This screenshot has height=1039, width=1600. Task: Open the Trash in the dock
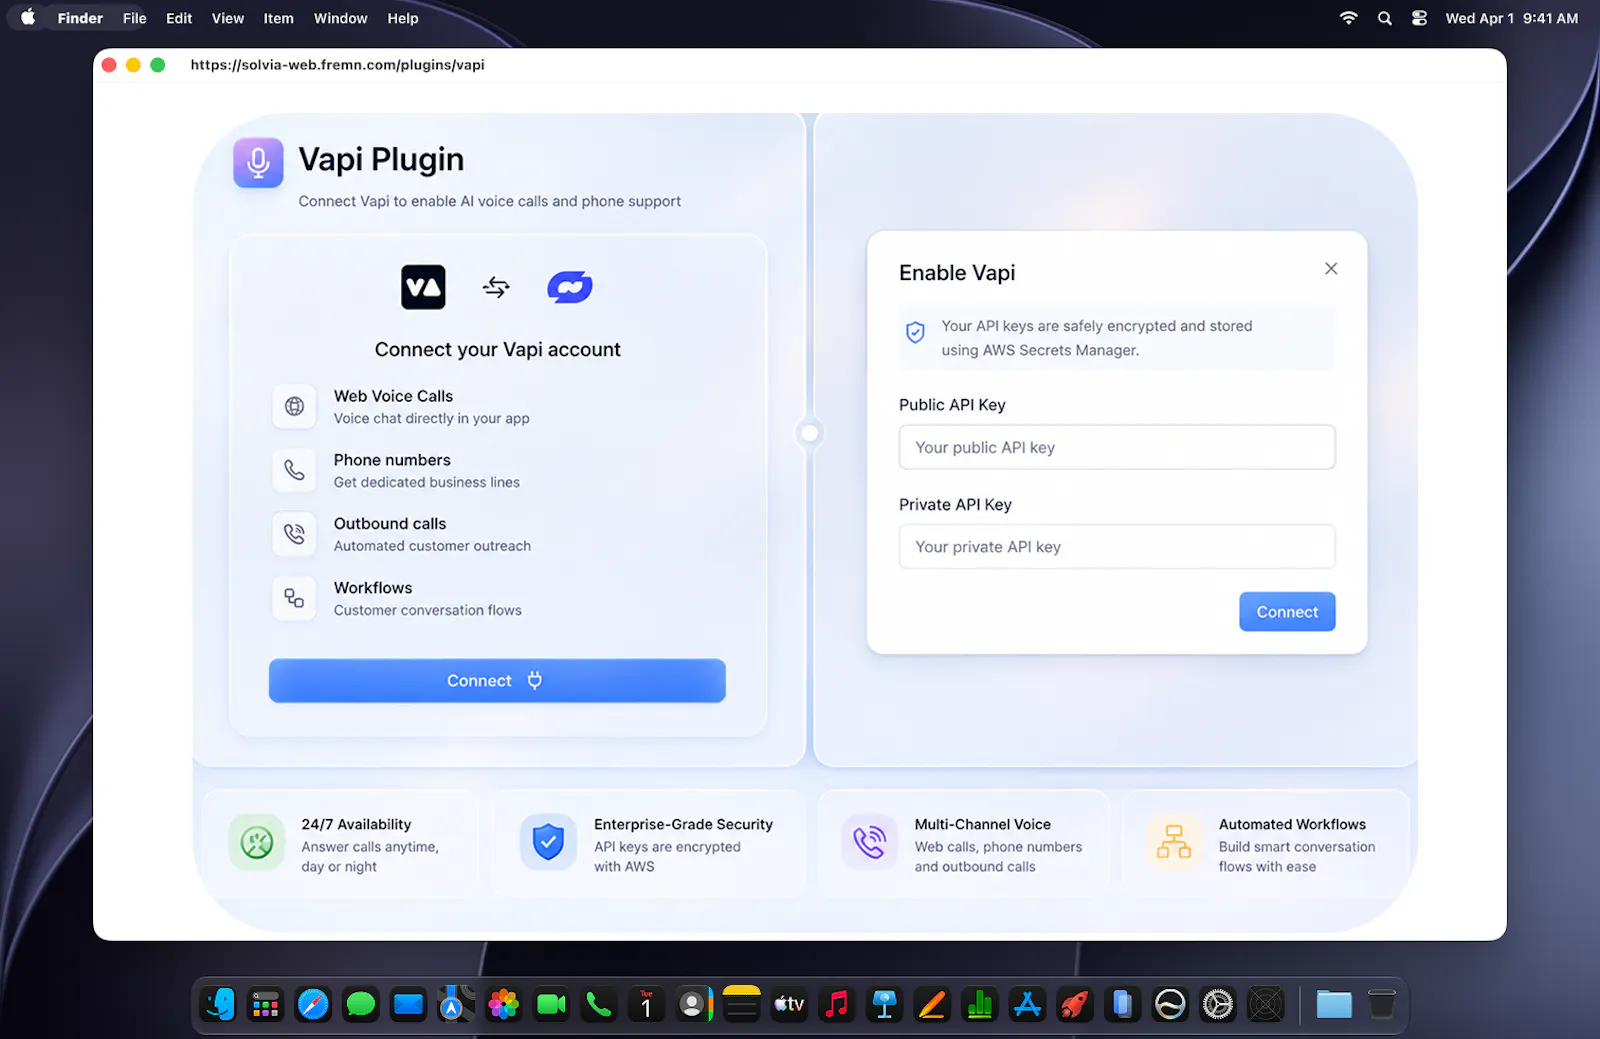point(1382,1004)
